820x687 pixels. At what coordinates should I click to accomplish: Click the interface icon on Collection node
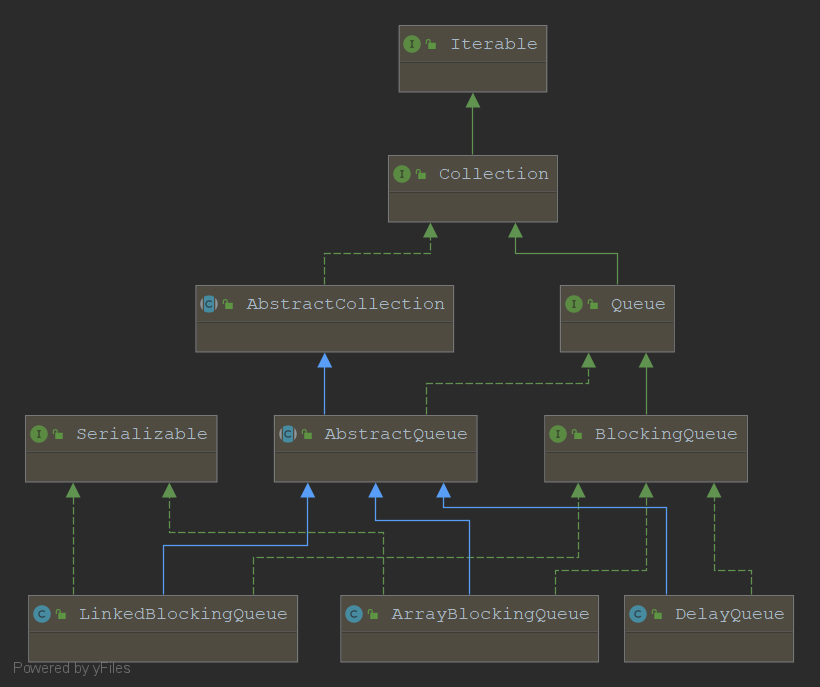pyautogui.click(x=402, y=174)
